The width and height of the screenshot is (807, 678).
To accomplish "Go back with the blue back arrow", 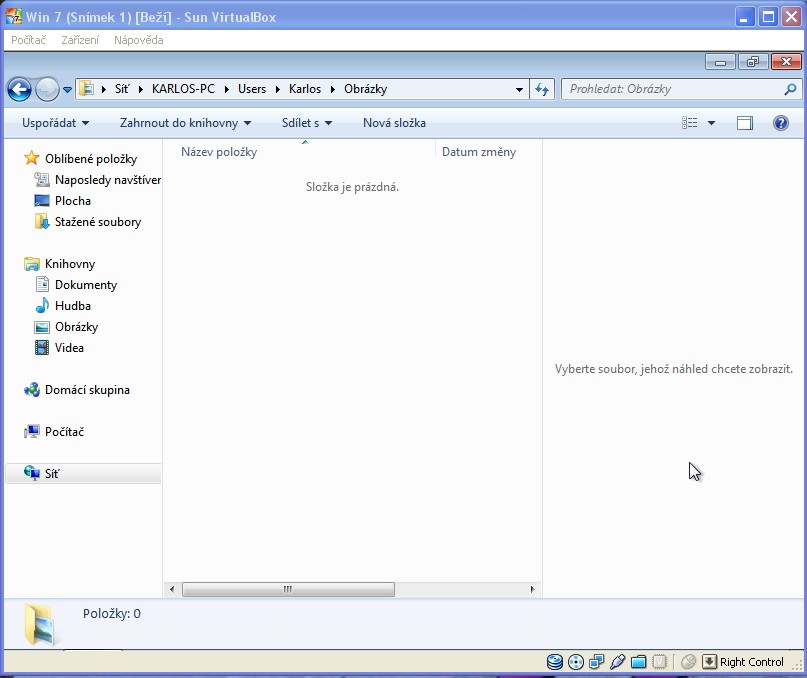I will [19, 90].
